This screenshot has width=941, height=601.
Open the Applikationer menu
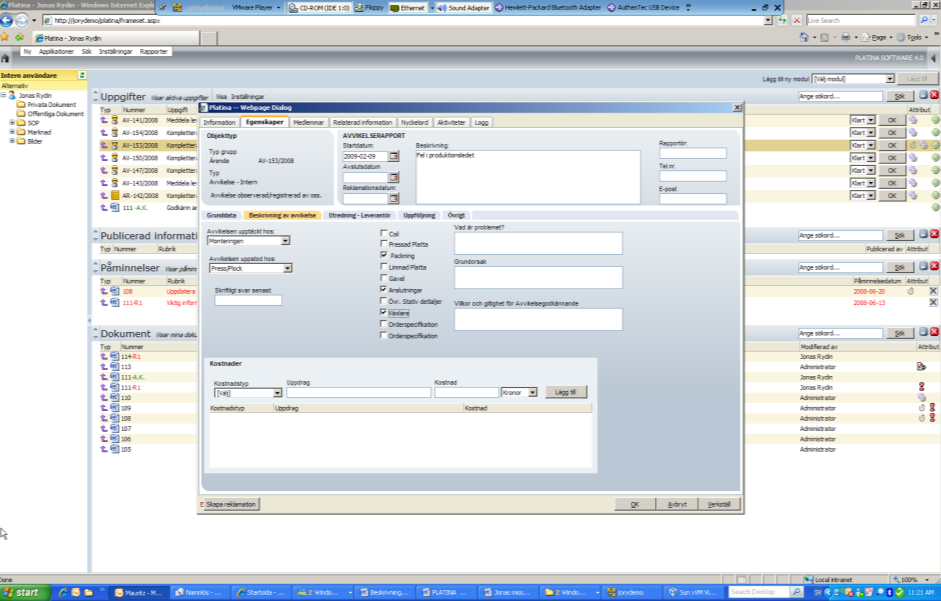coord(56,52)
